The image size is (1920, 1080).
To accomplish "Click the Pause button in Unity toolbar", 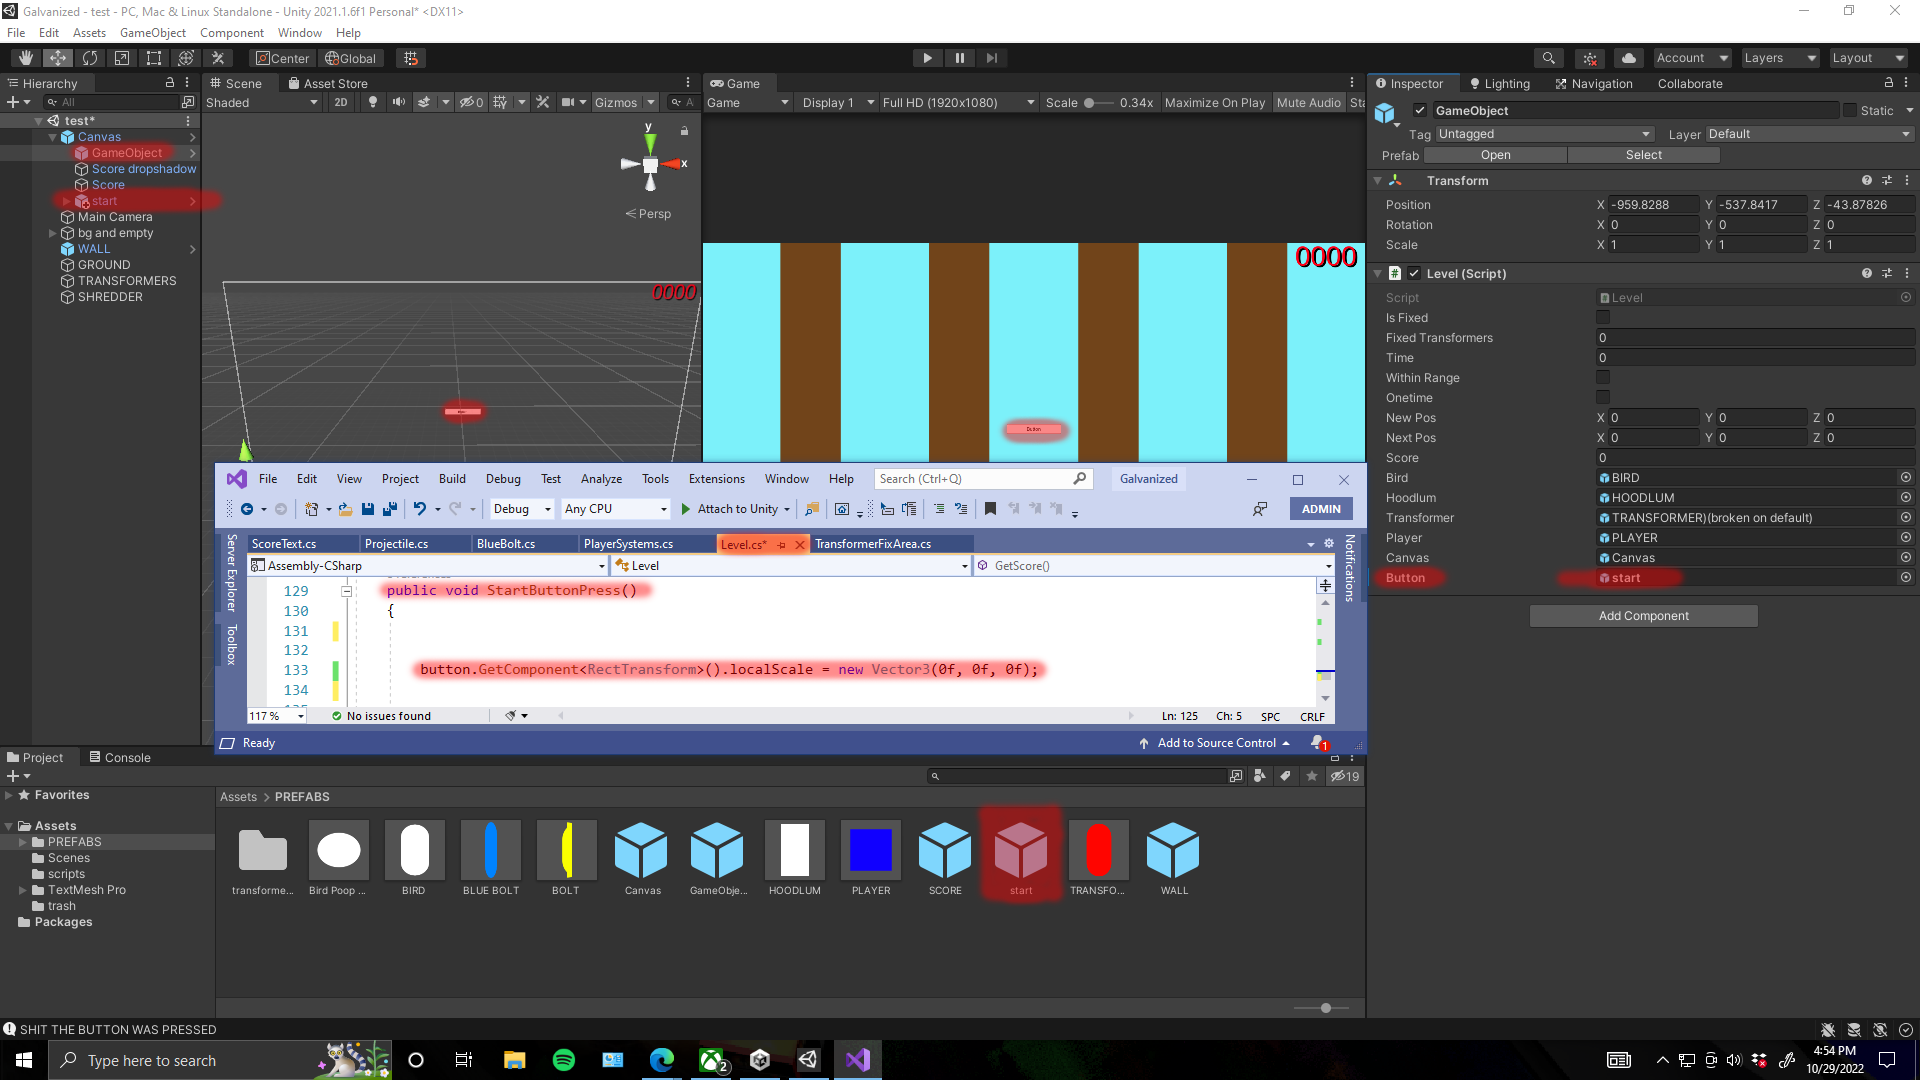I will 960,58.
